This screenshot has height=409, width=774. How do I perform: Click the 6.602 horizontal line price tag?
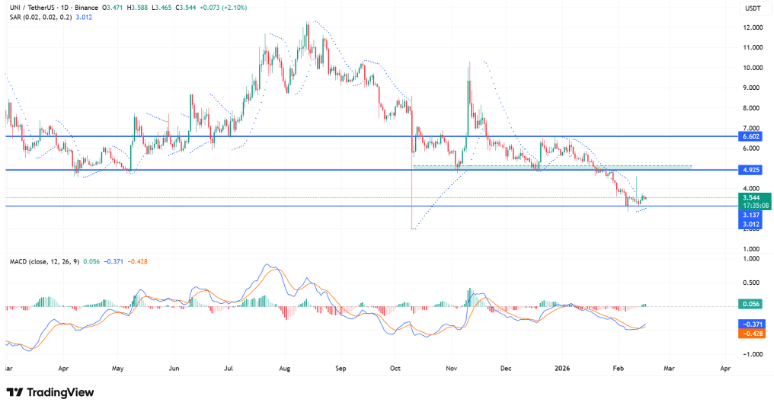tap(752, 136)
